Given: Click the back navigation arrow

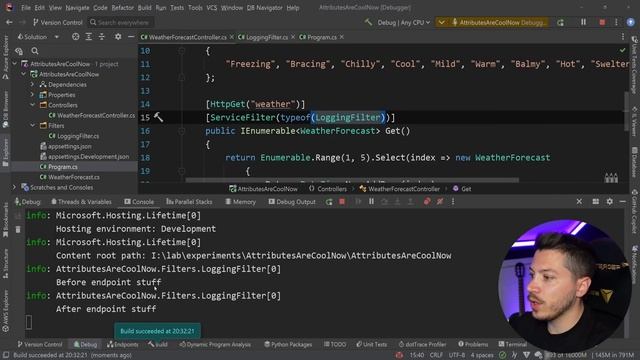Looking at the screenshot, I should 9,22.
